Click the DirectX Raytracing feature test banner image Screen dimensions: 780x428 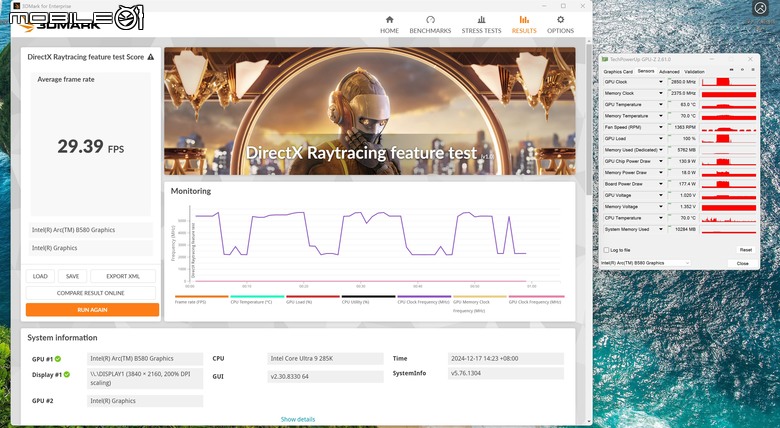pos(370,111)
